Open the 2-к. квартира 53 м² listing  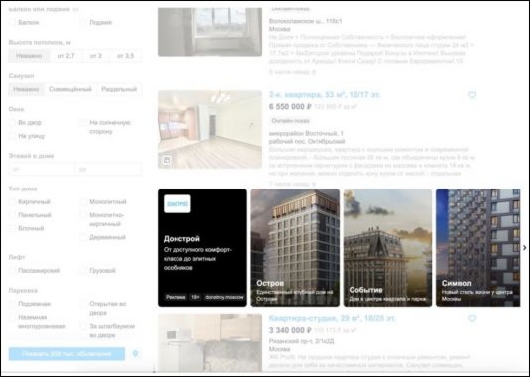tap(324, 95)
